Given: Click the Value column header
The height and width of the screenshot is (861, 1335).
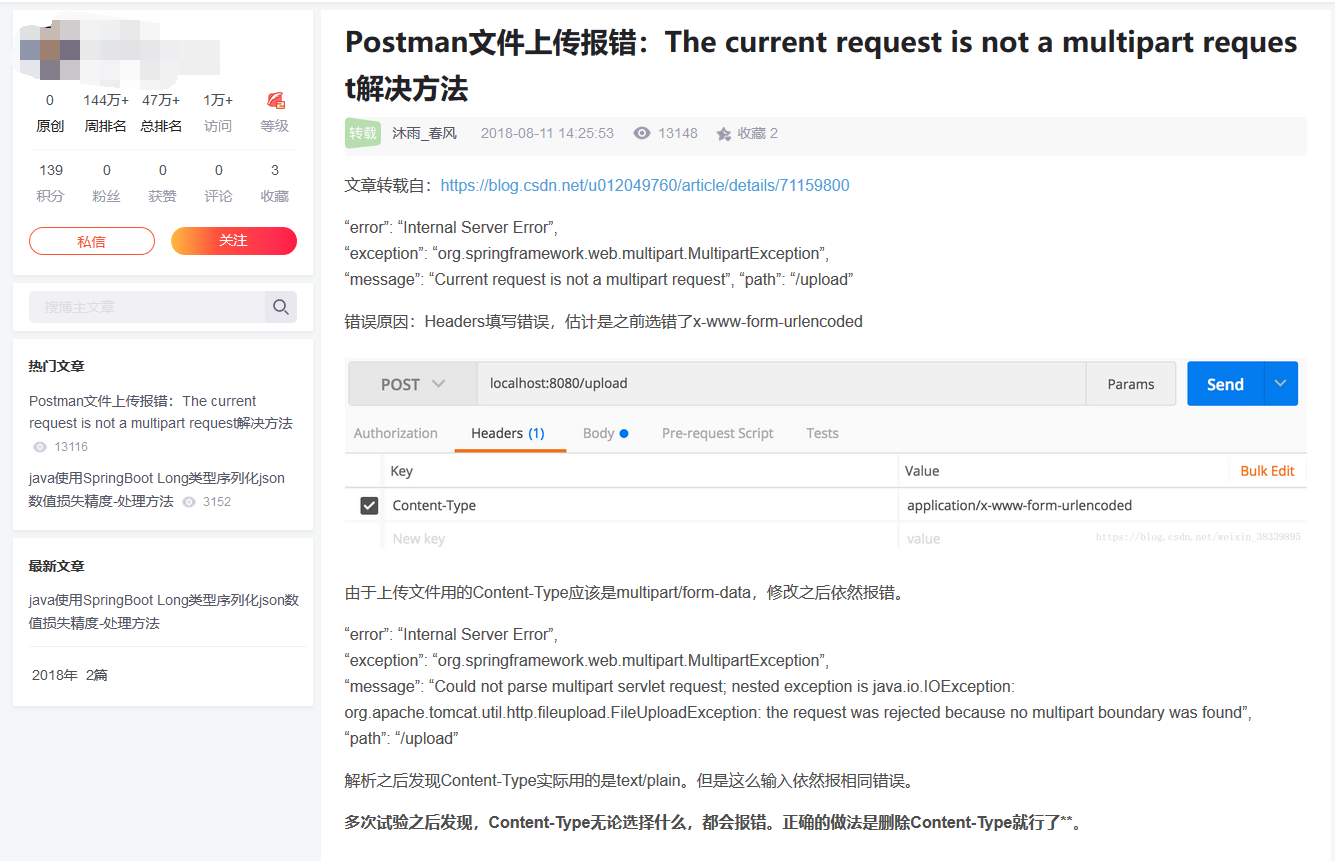Looking at the screenshot, I should [922, 471].
